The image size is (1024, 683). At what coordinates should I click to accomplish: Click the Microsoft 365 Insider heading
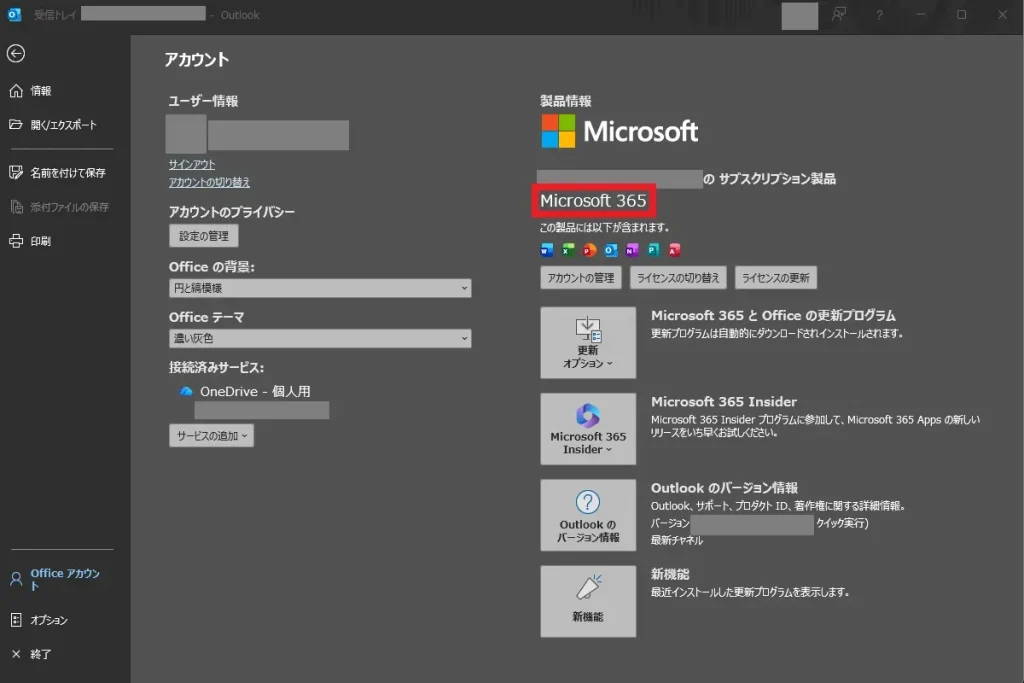pos(724,402)
